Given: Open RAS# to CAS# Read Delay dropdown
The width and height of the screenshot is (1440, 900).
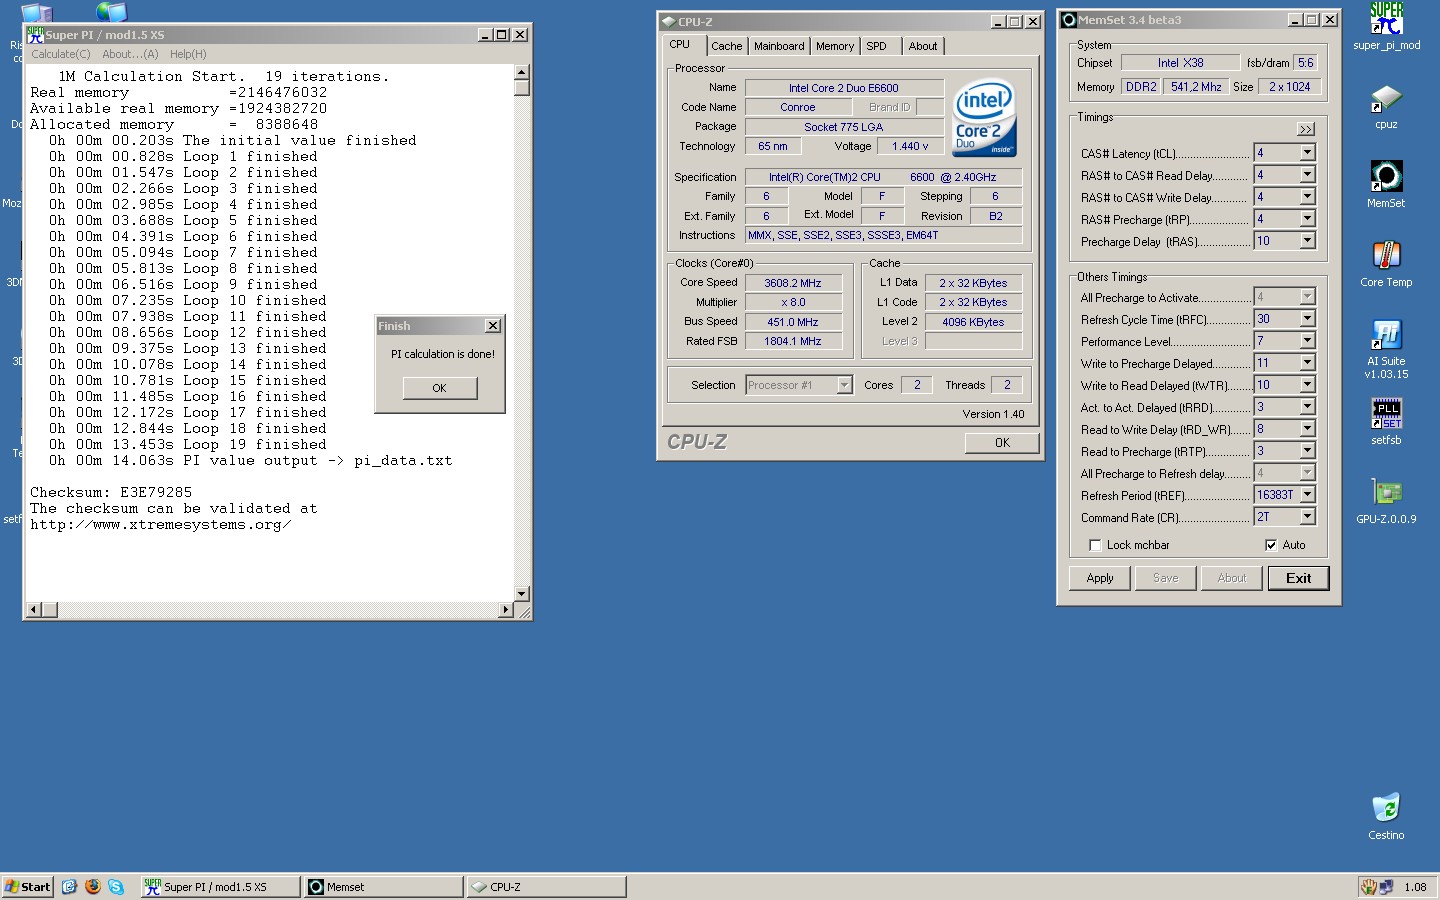Looking at the screenshot, I should pos(1307,175).
